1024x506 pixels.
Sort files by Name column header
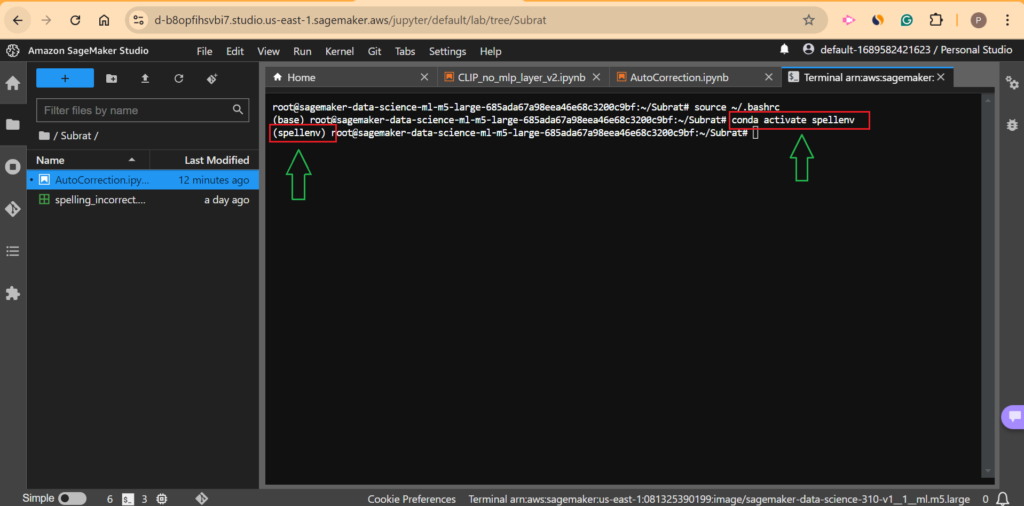pos(50,160)
